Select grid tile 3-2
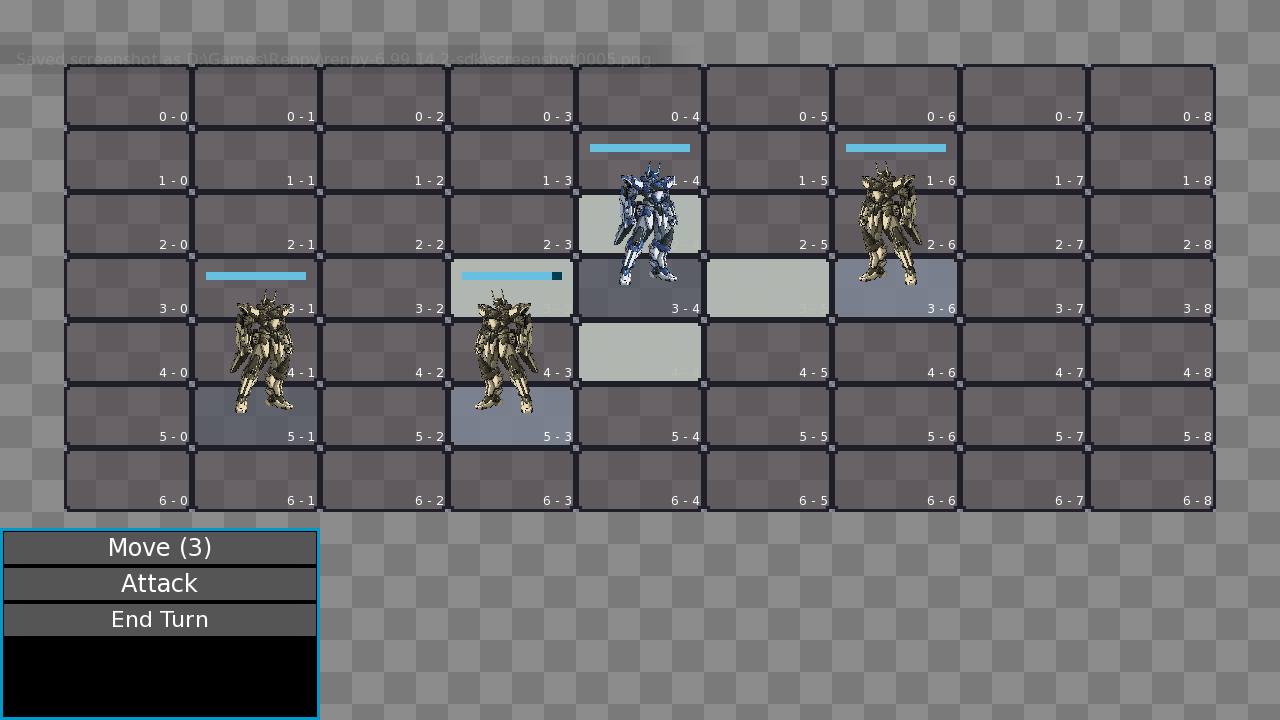This screenshot has width=1280, height=720. pos(384,288)
